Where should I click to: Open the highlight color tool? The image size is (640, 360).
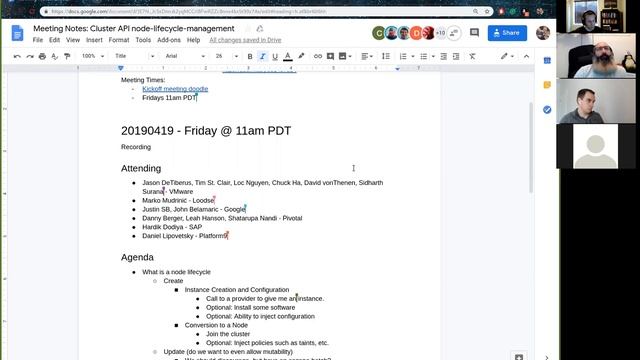[x=301, y=56]
